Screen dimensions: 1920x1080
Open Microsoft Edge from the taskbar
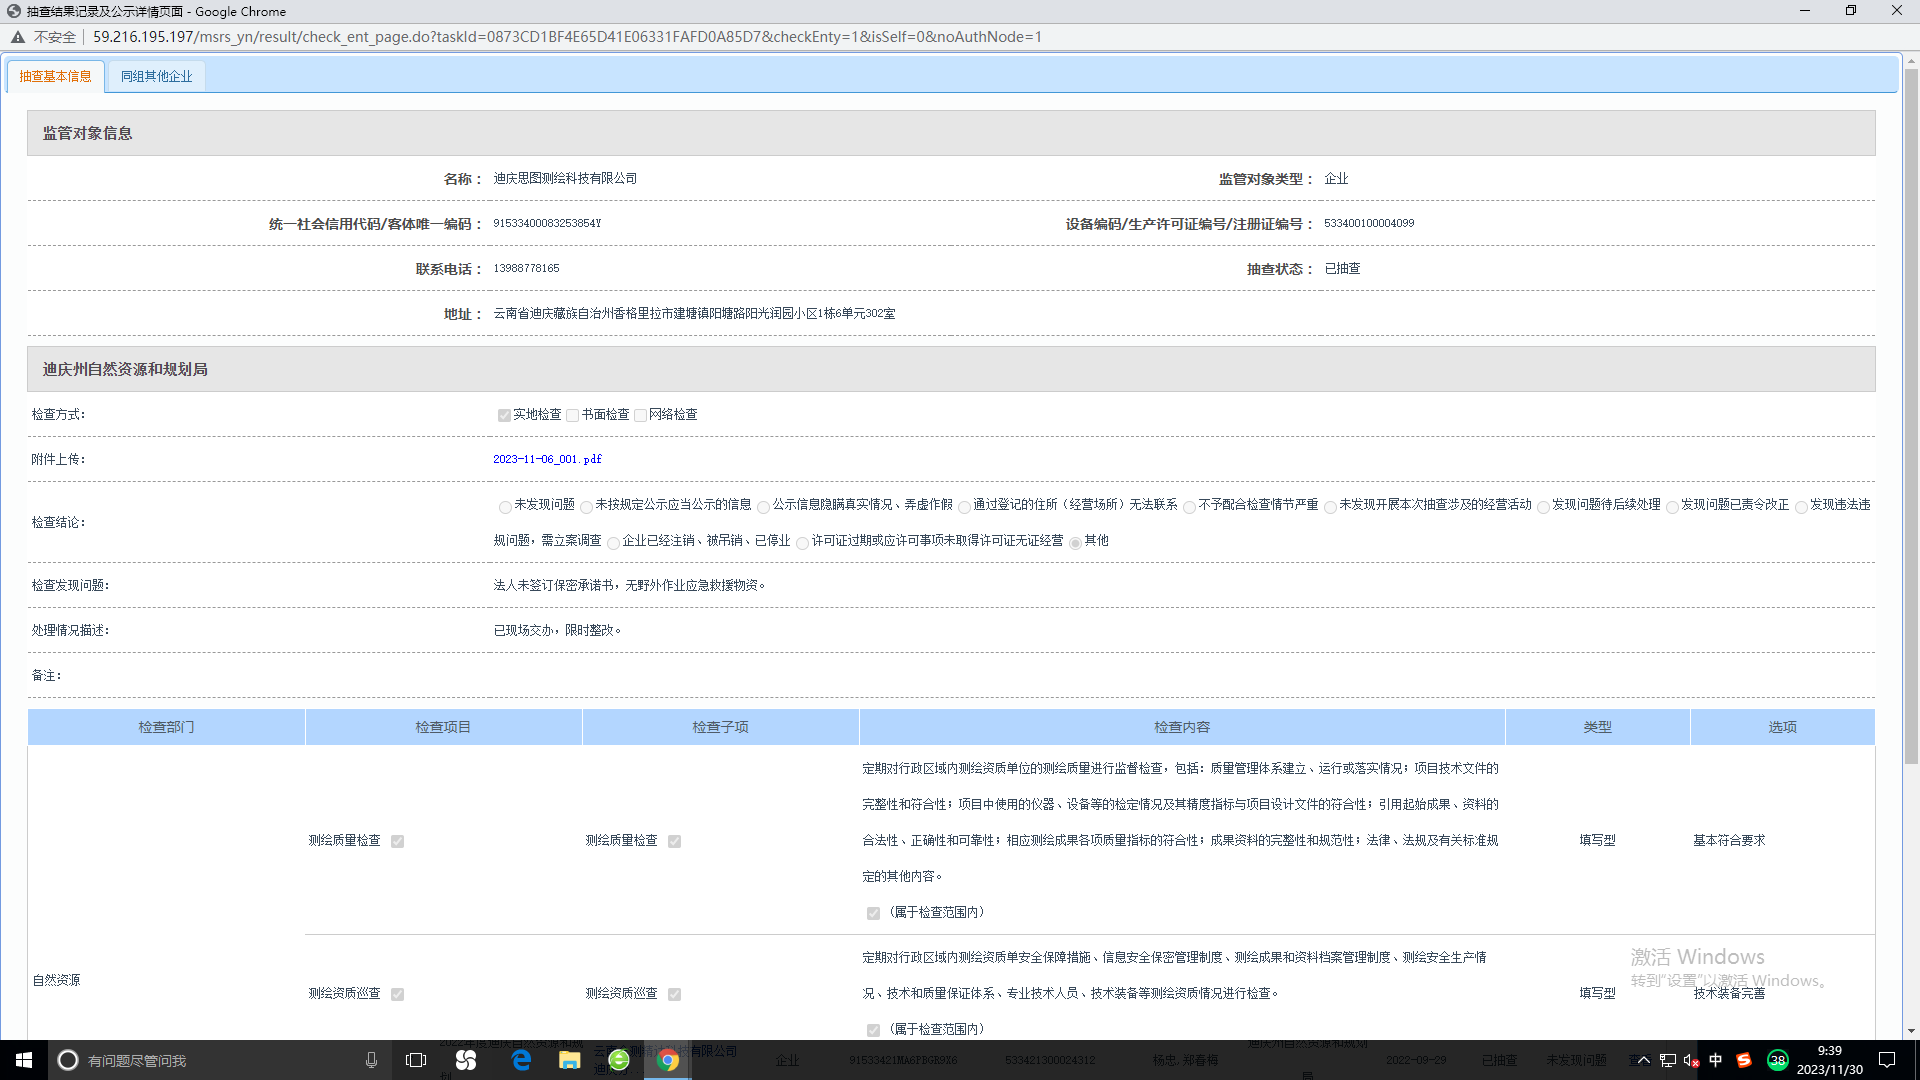click(521, 1060)
